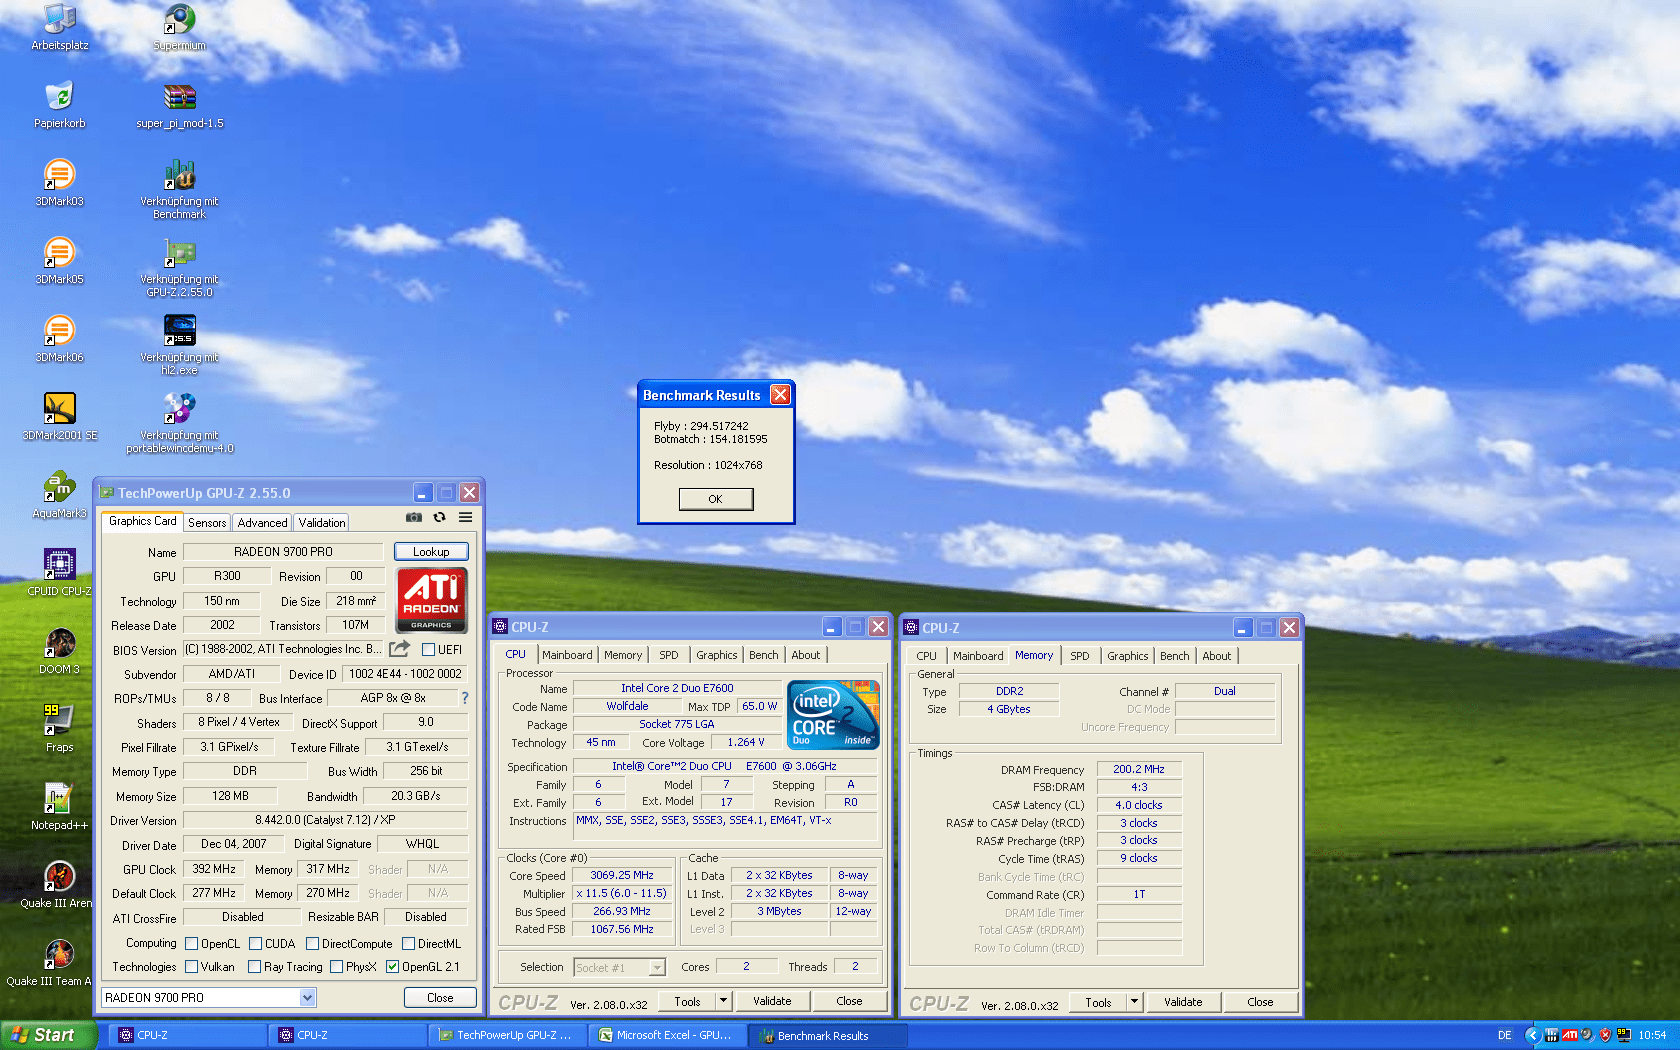The width and height of the screenshot is (1680, 1050).
Task: Launch the DOOM 3 desktop icon
Action: [x=60, y=651]
